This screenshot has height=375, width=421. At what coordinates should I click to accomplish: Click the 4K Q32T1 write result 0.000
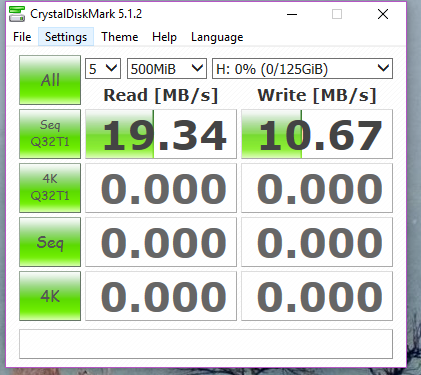click(317, 188)
